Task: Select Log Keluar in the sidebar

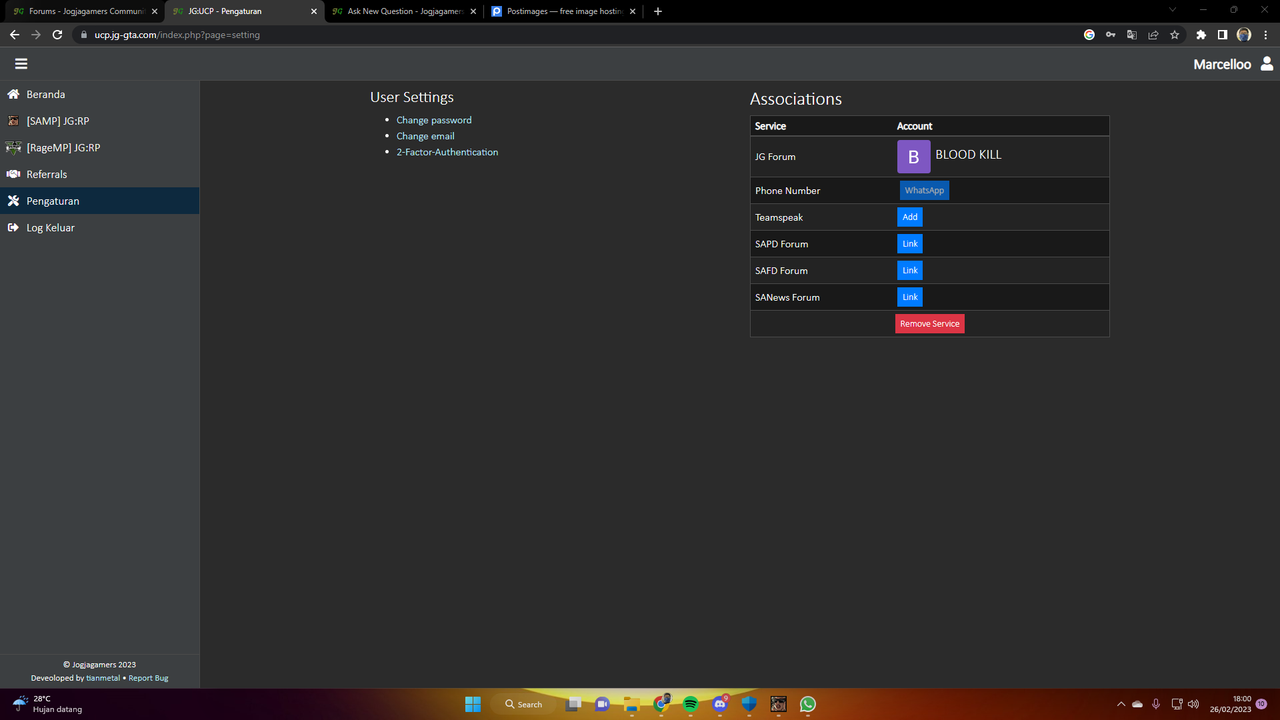Action: pos(99,228)
